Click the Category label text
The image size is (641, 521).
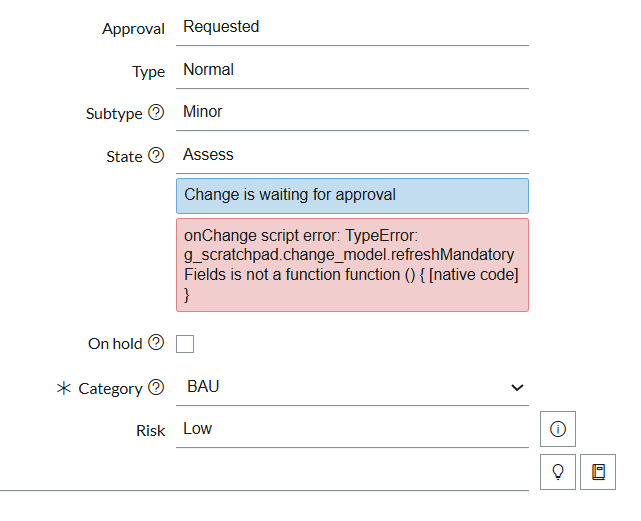point(110,389)
